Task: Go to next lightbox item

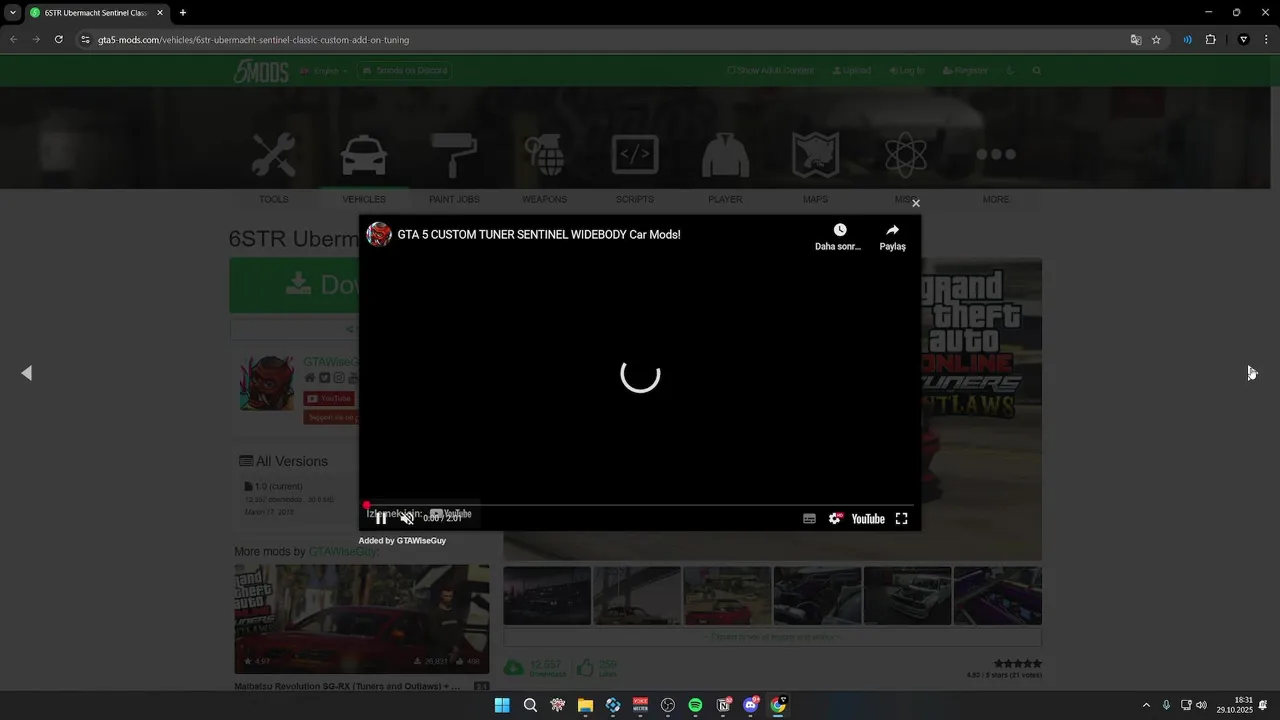Action: point(1252,373)
